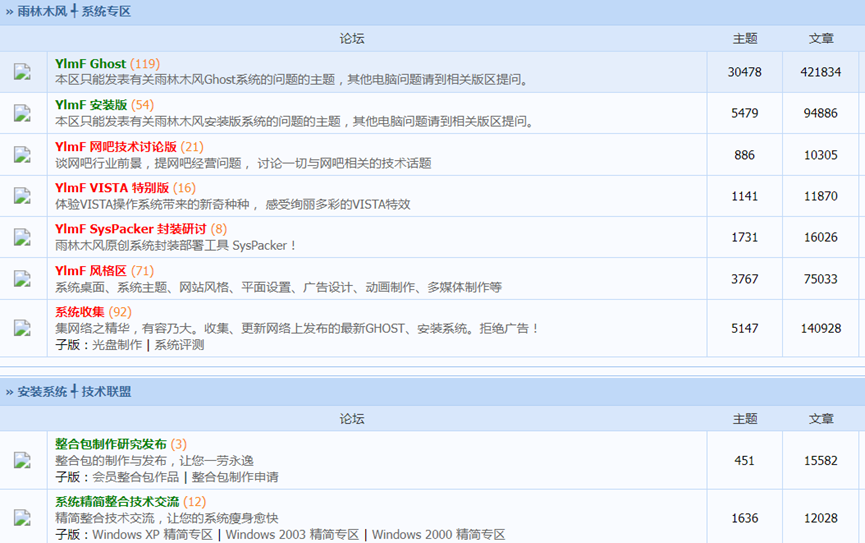This screenshot has width=865, height=543.
Task: Click the topic count 30478 for YlmF Ghost
Action: 745,72
